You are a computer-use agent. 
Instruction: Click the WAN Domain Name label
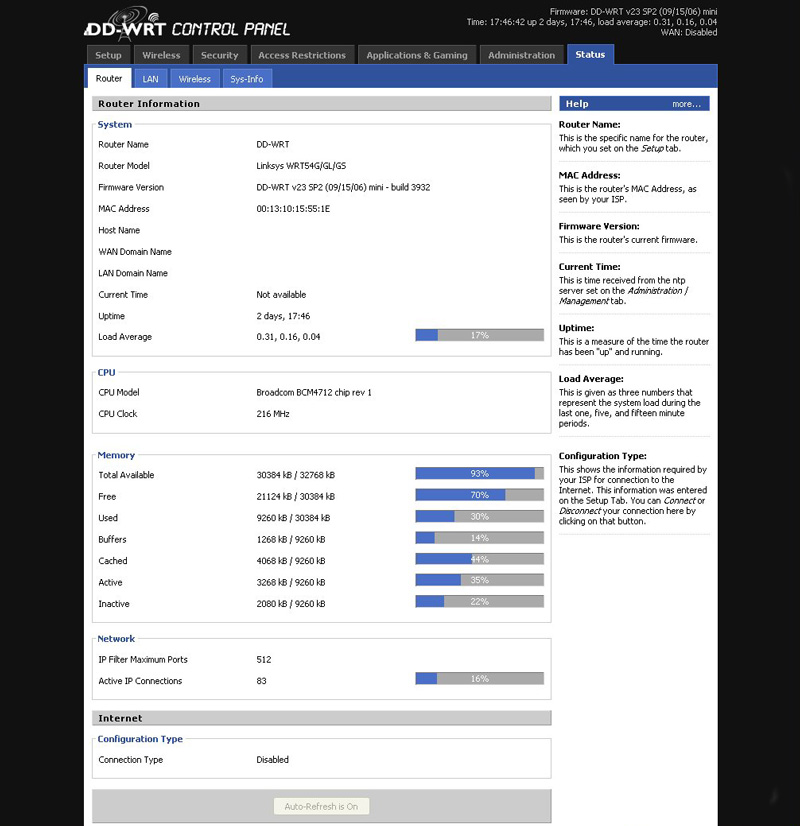coord(135,252)
